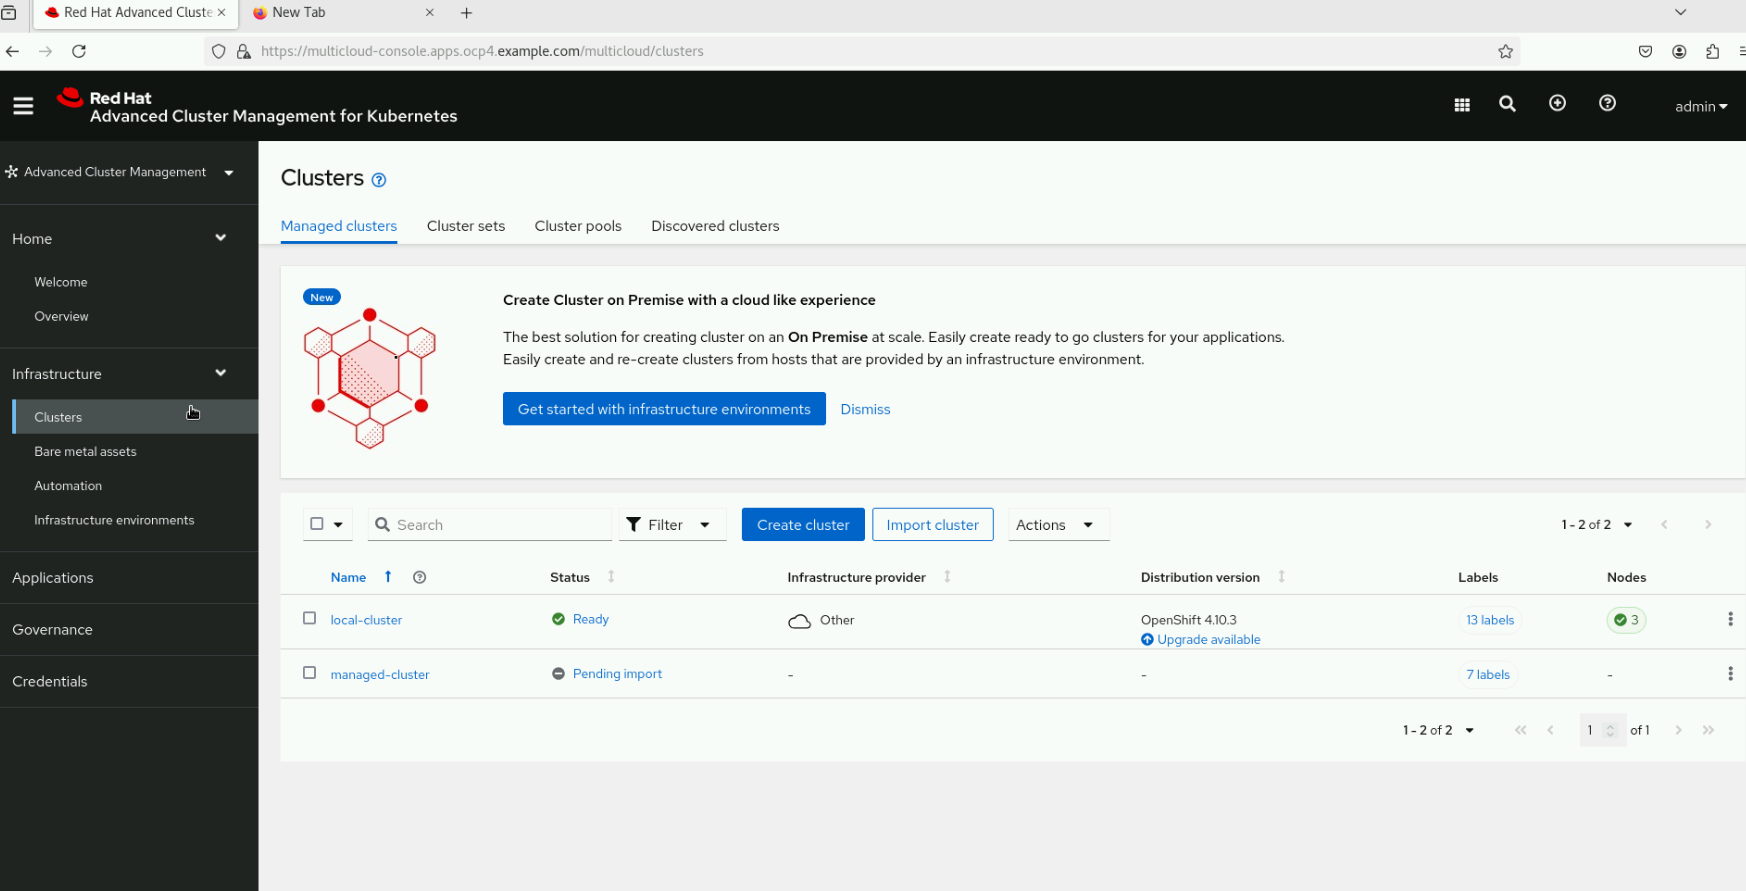This screenshot has height=891, width=1746.
Task: Click the Upgrade available link
Action: pyautogui.click(x=1201, y=640)
